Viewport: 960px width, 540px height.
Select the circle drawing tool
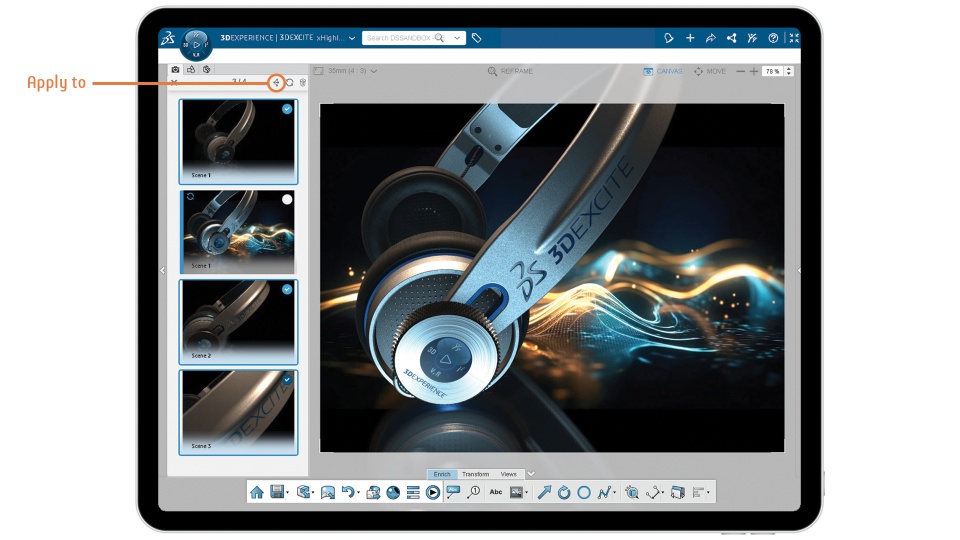click(584, 492)
